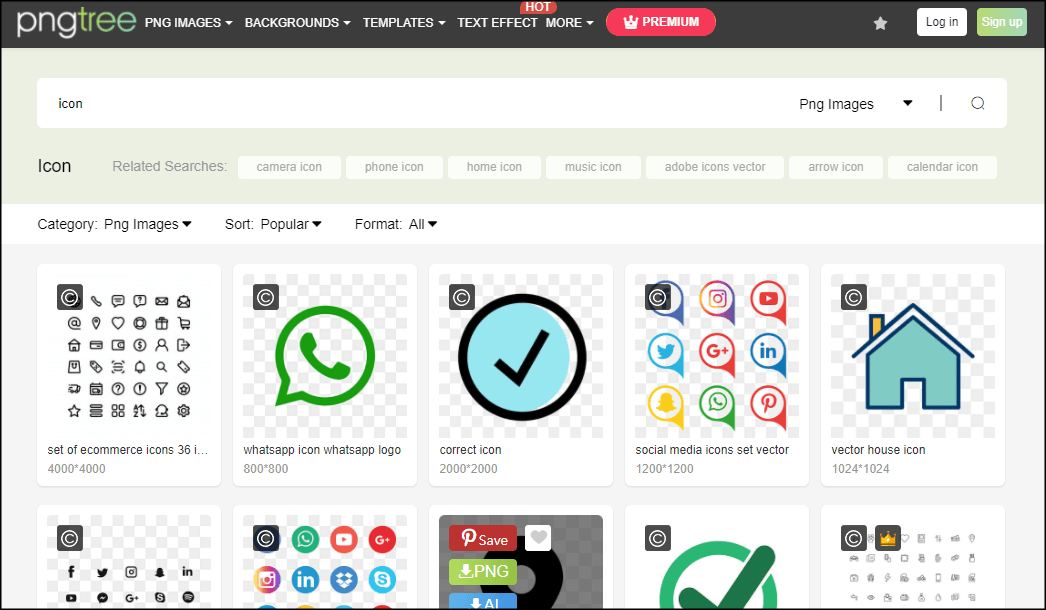Click the magnifier search icon
1046x610 pixels.
[x=977, y=103]
